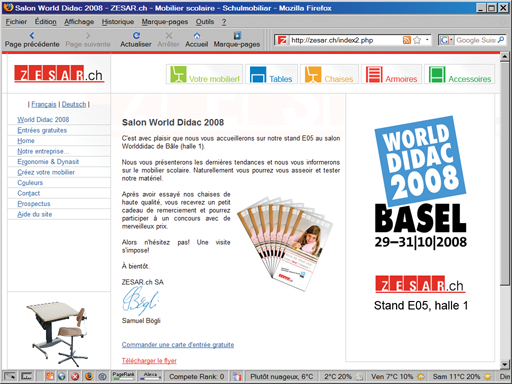Viewport: 512px width, 384px height.
Task: Reload page with Actualiser icon
Action: click(x=136, y=35)
